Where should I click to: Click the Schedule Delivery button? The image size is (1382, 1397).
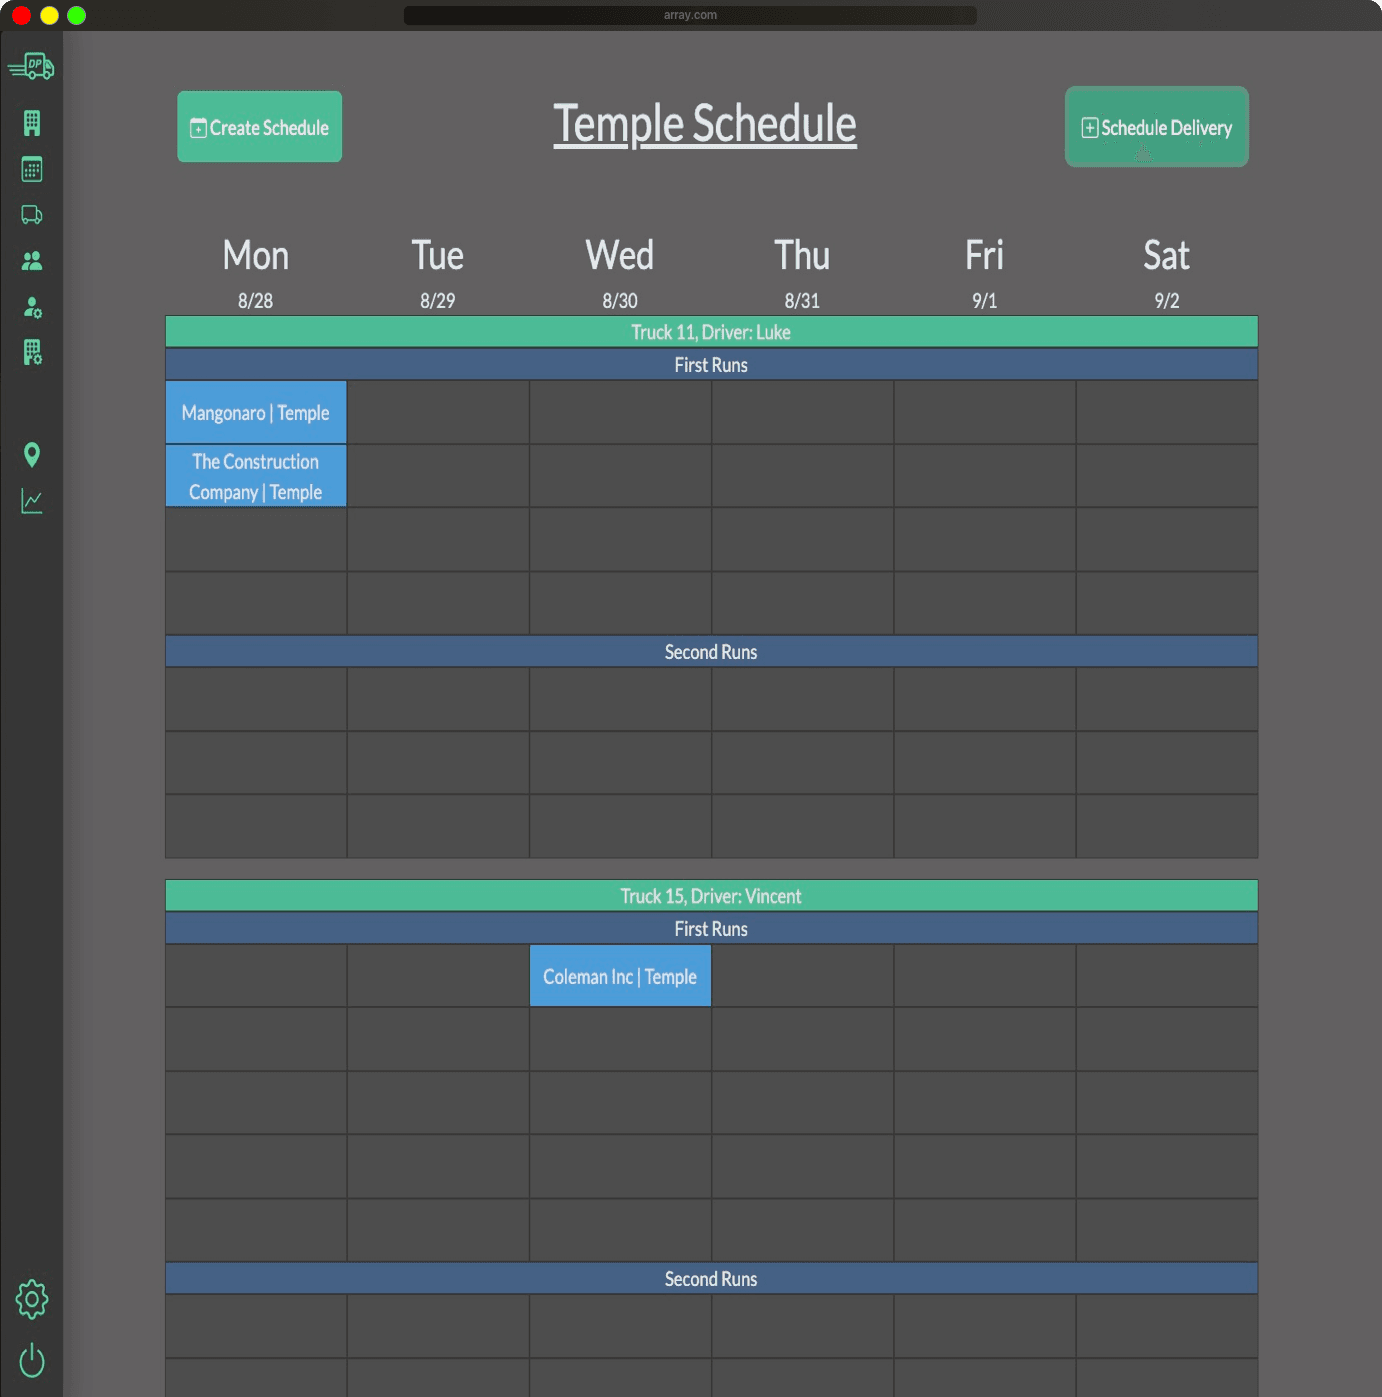pyautogui.click(x=1156, y=126)
